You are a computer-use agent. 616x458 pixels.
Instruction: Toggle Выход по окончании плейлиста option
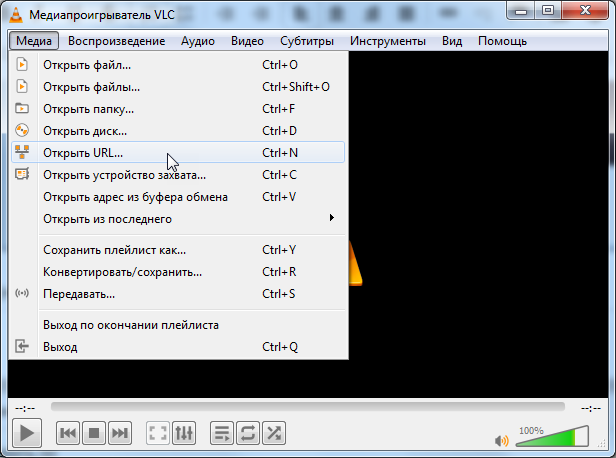178,325
